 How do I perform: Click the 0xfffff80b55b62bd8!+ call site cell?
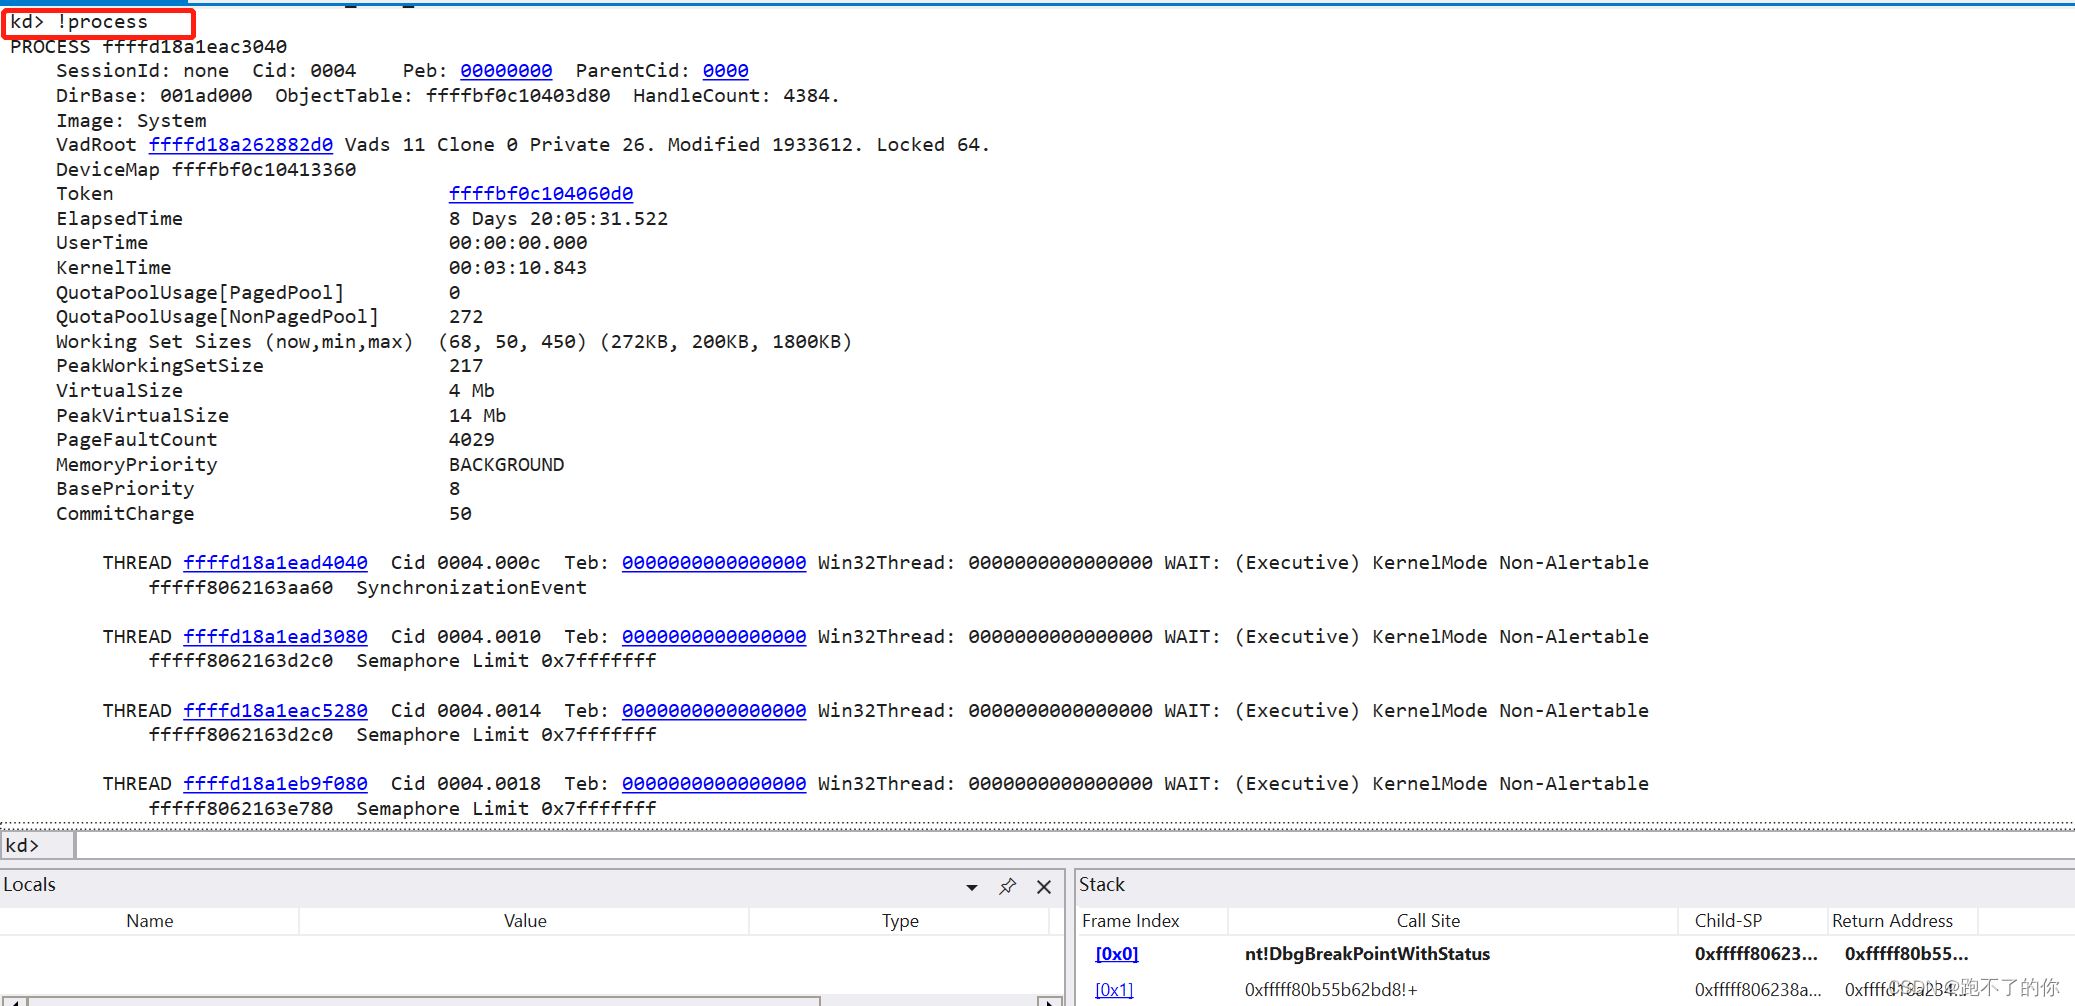(1331, 990)
